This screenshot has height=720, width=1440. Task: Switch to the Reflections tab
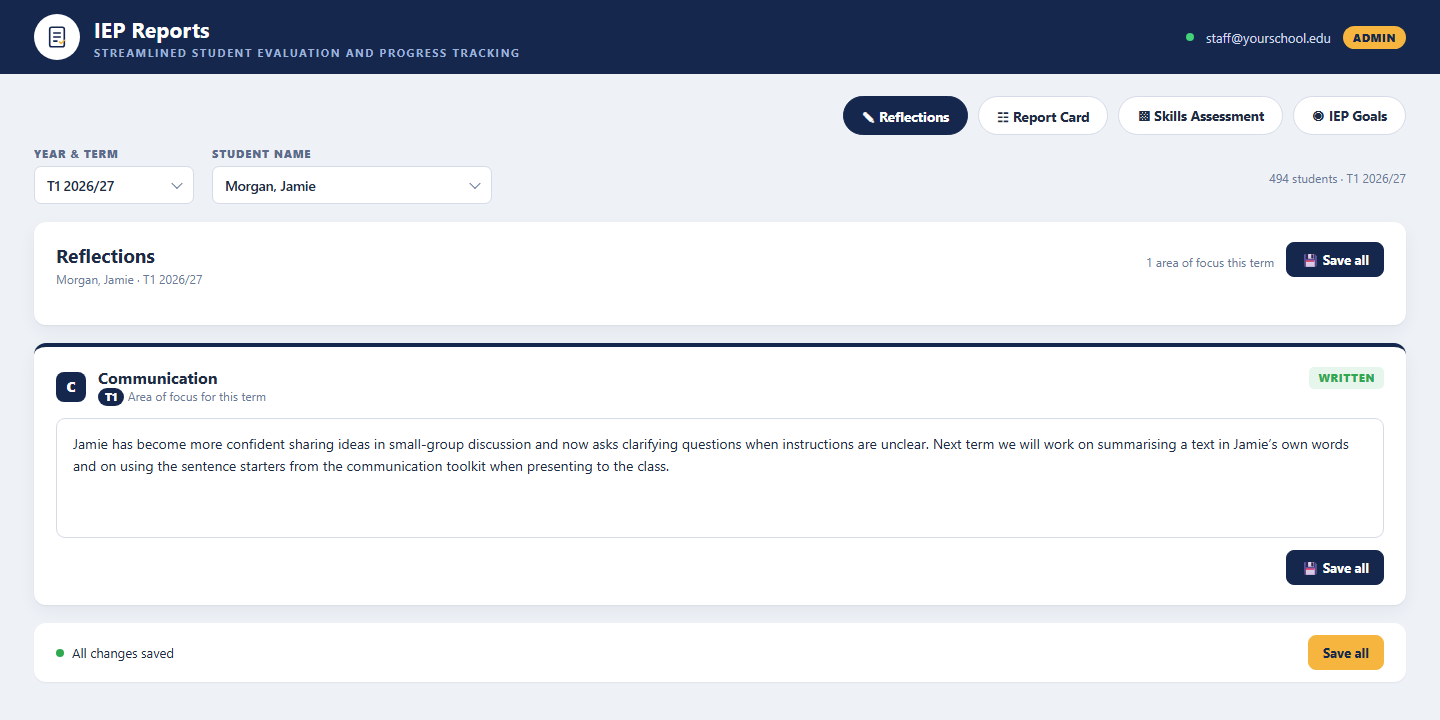905,116
